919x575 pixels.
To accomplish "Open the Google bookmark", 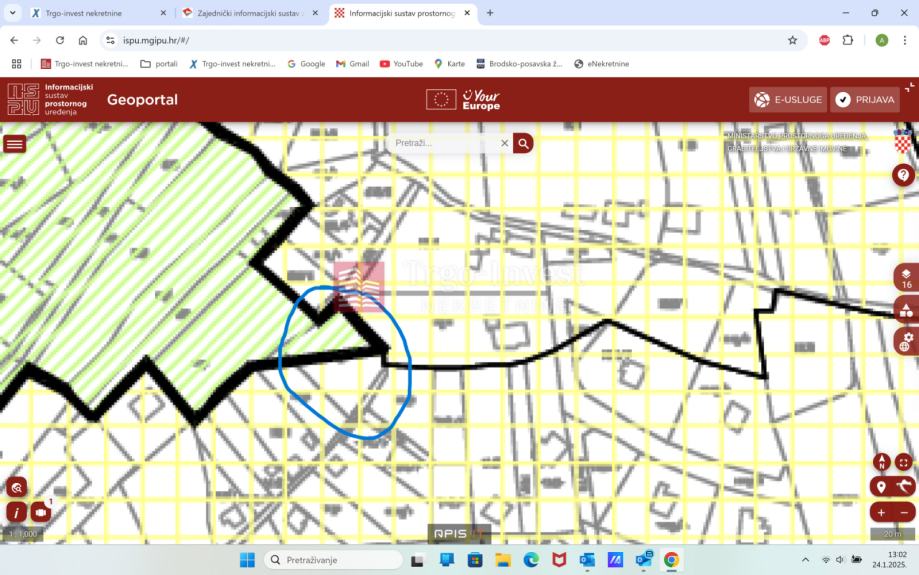I will (306, 64).
